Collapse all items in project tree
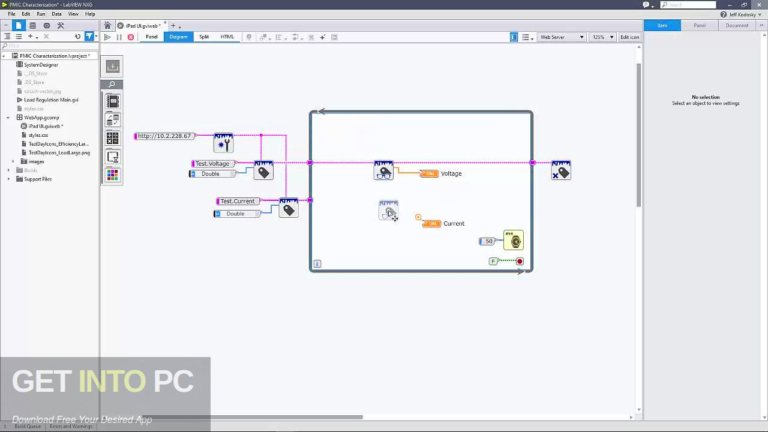 tap(7, 36)
